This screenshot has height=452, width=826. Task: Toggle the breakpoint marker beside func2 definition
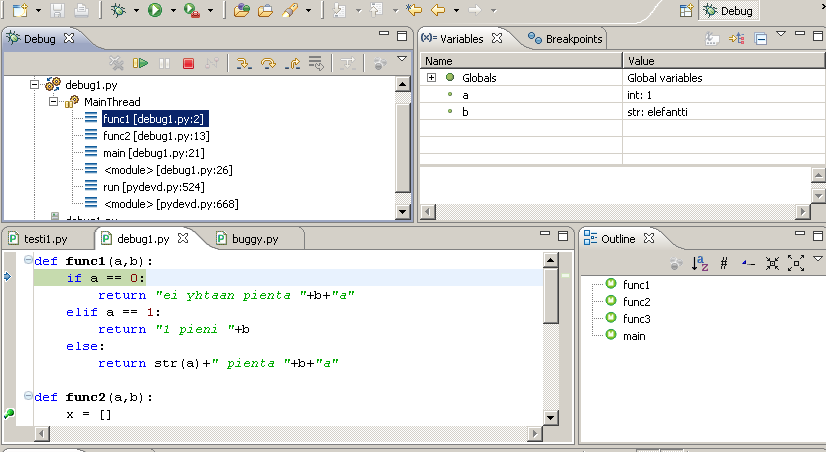tap(9, 413)
